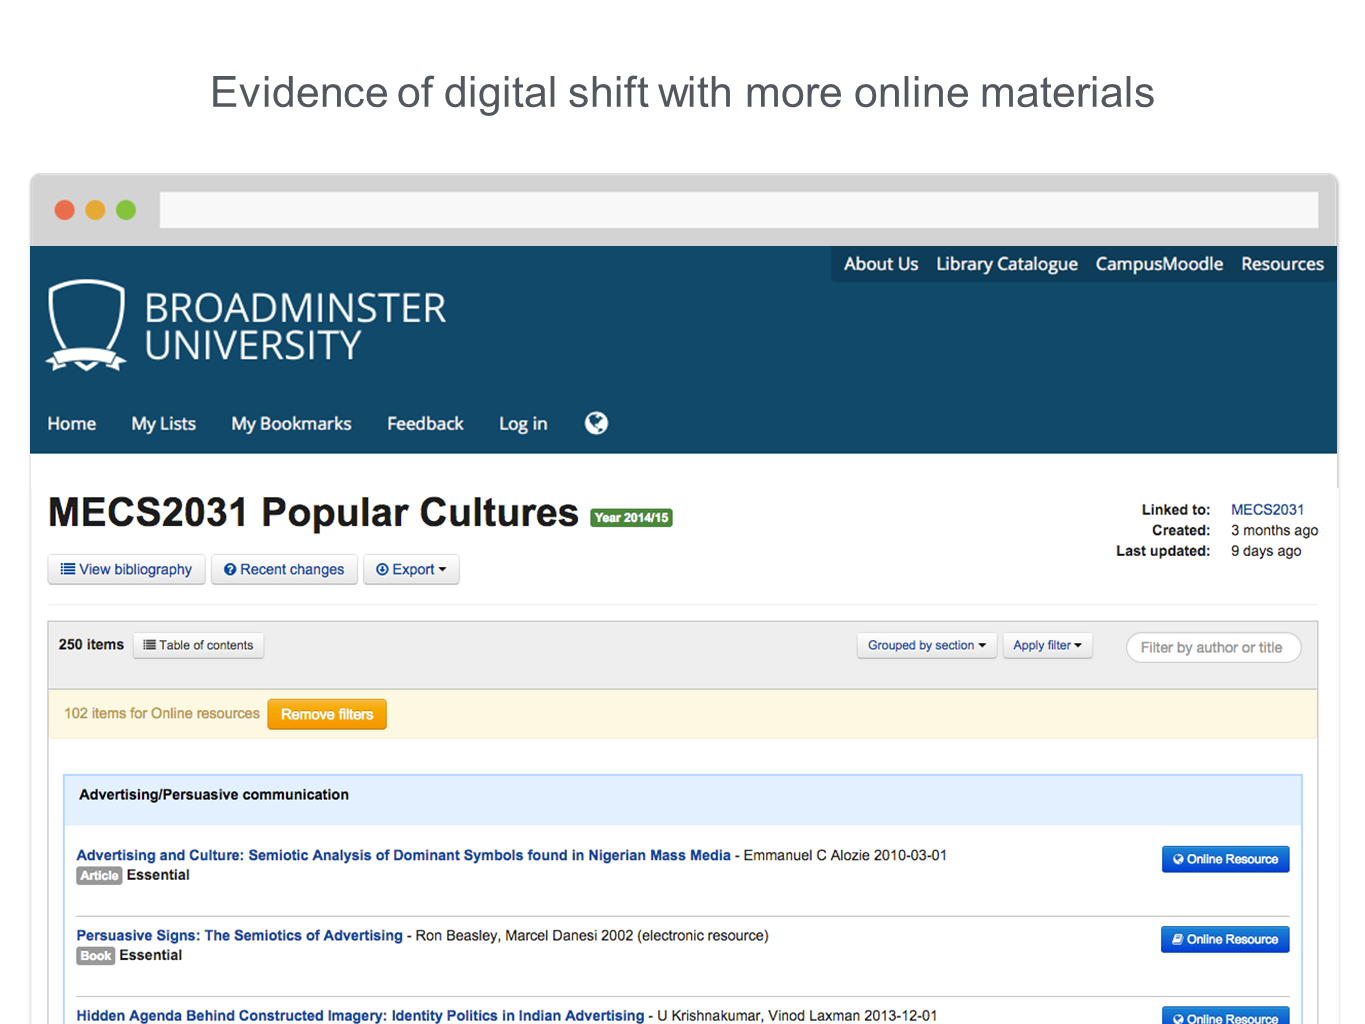Viewport: 1365px width, 1024px height.
Task: Open the Table of contents
Action: click(198, 646)
